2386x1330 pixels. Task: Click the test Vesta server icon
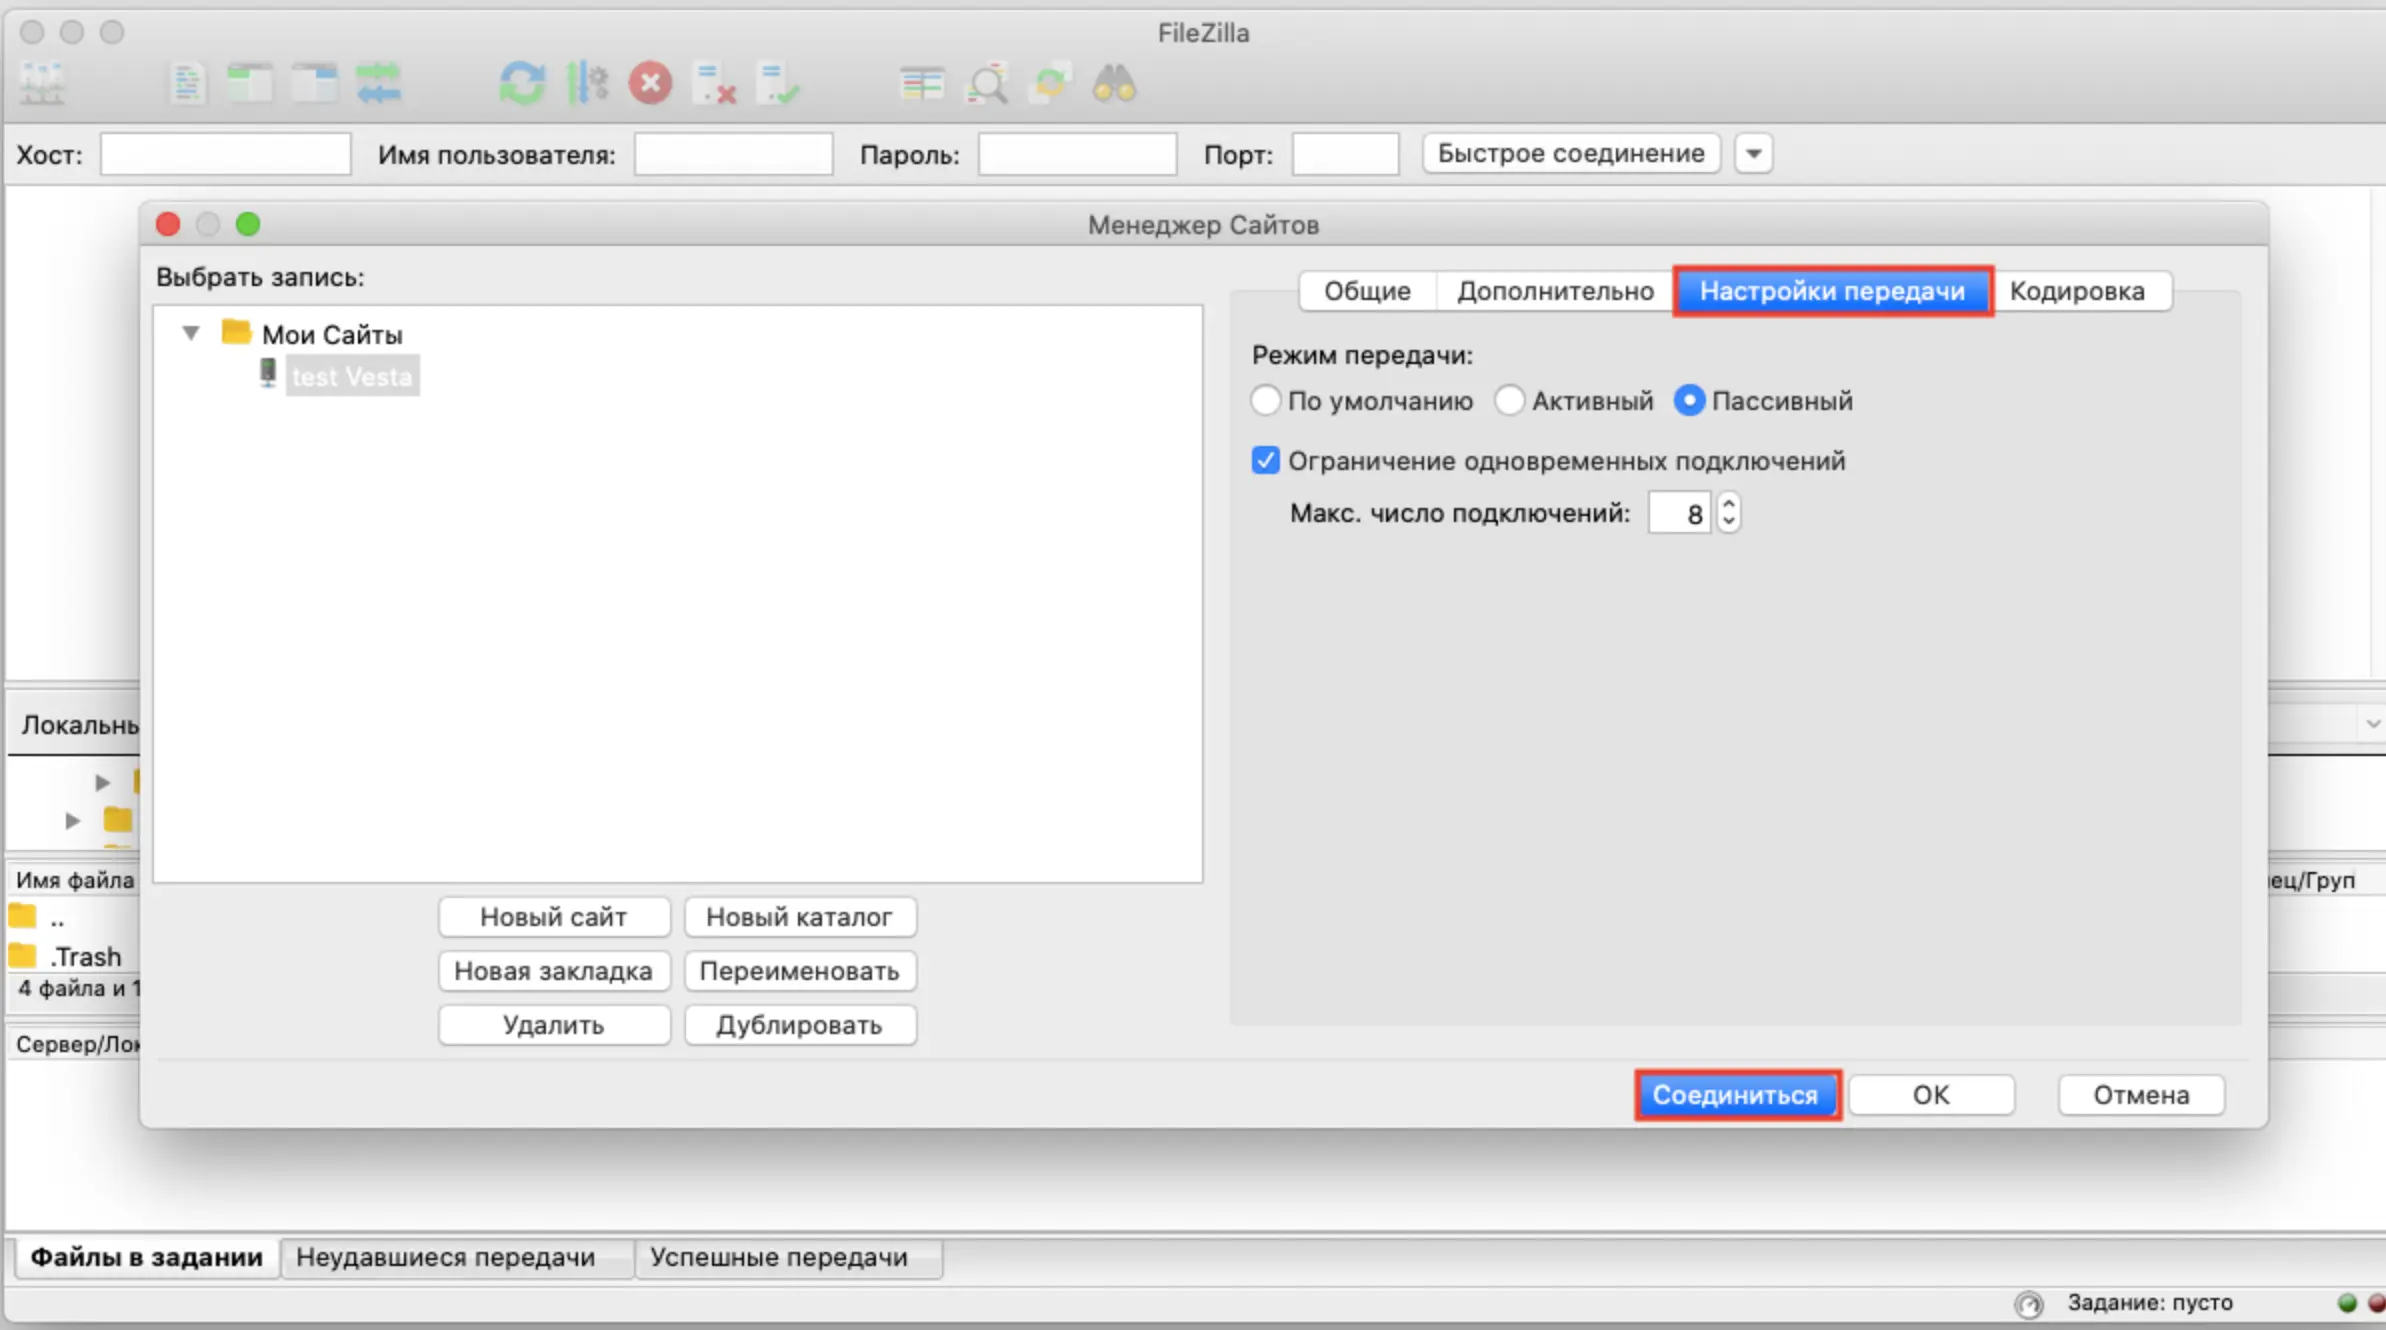pos(267,373)
